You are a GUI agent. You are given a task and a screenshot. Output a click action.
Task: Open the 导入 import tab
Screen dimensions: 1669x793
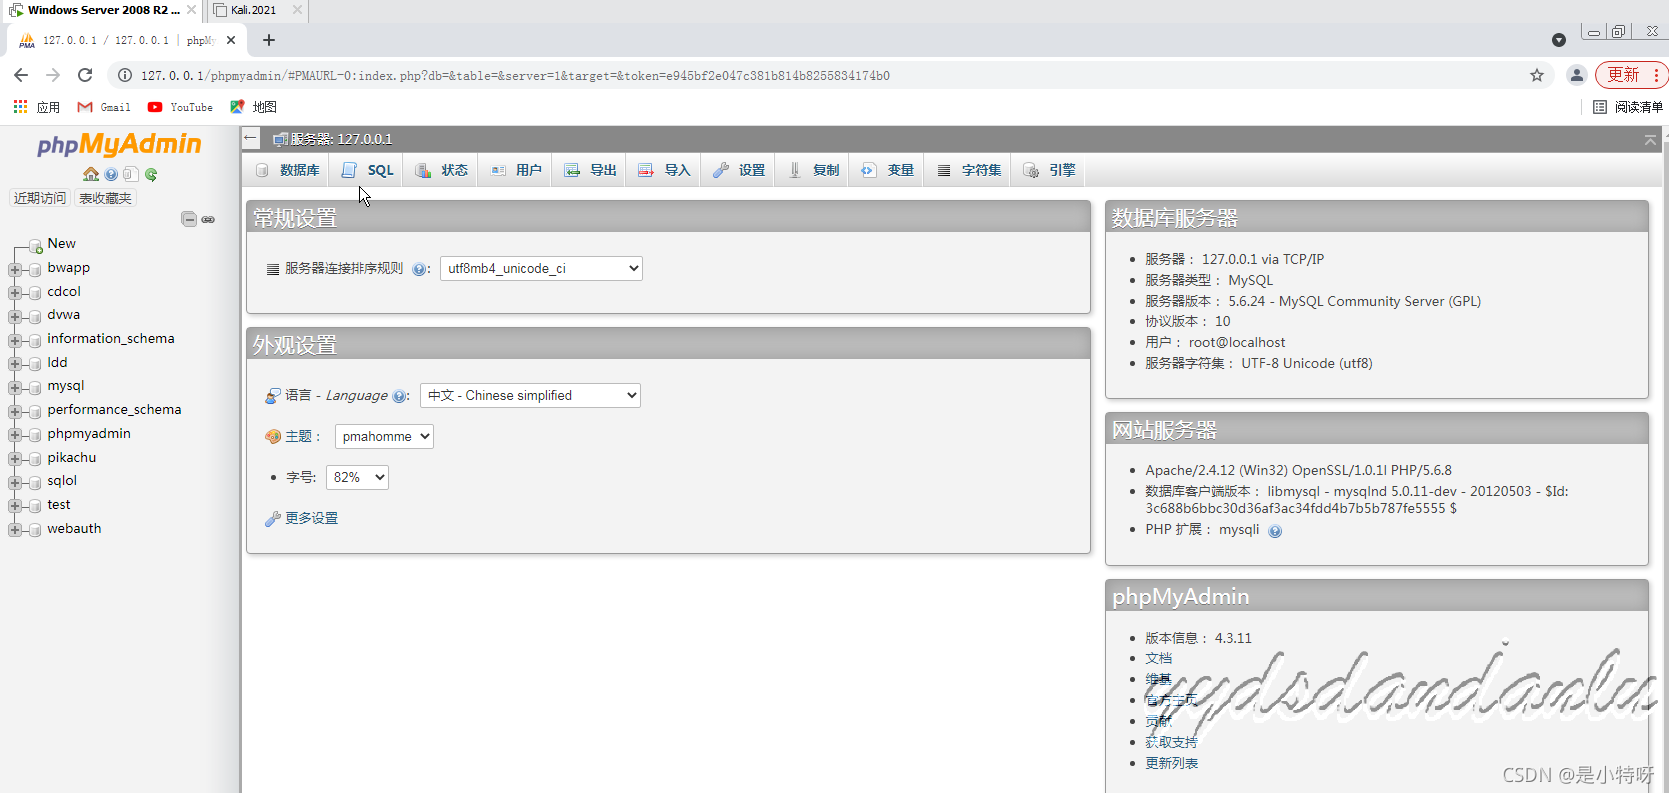pyautogui.click(x=664, y=170)
